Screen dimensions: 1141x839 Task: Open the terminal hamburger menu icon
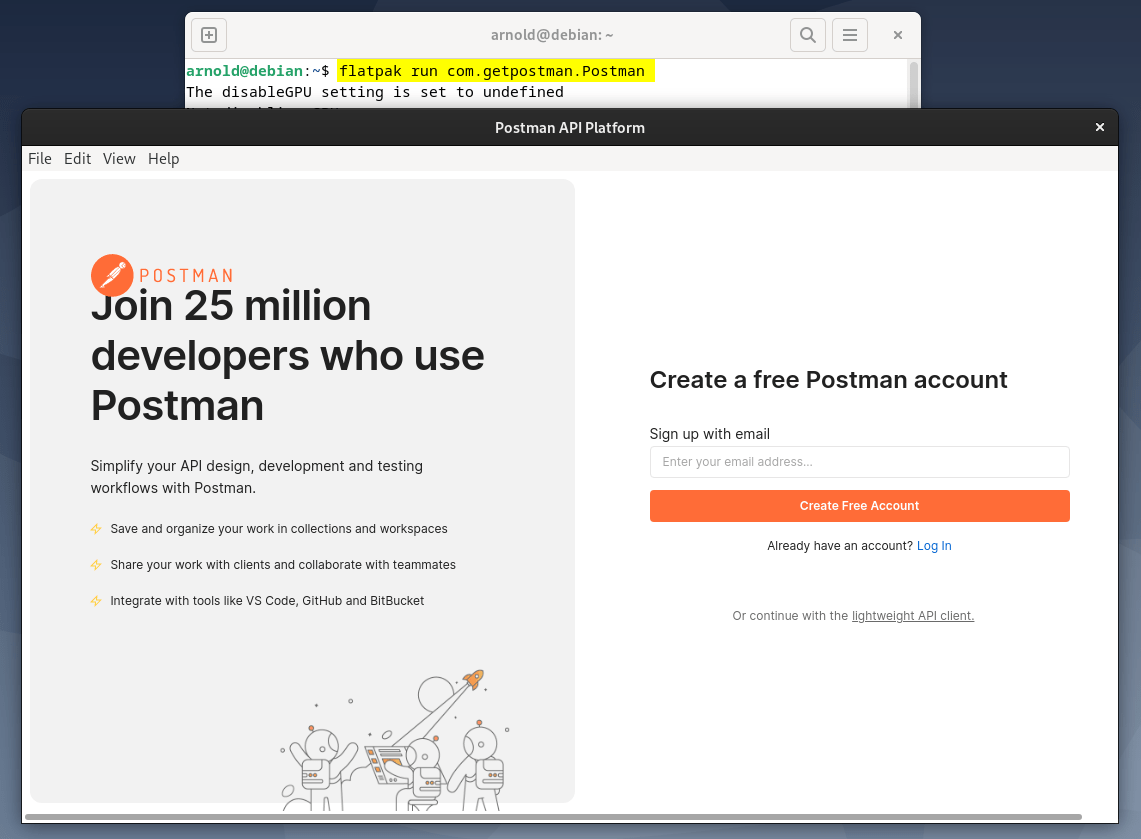(x=849, y=34)
